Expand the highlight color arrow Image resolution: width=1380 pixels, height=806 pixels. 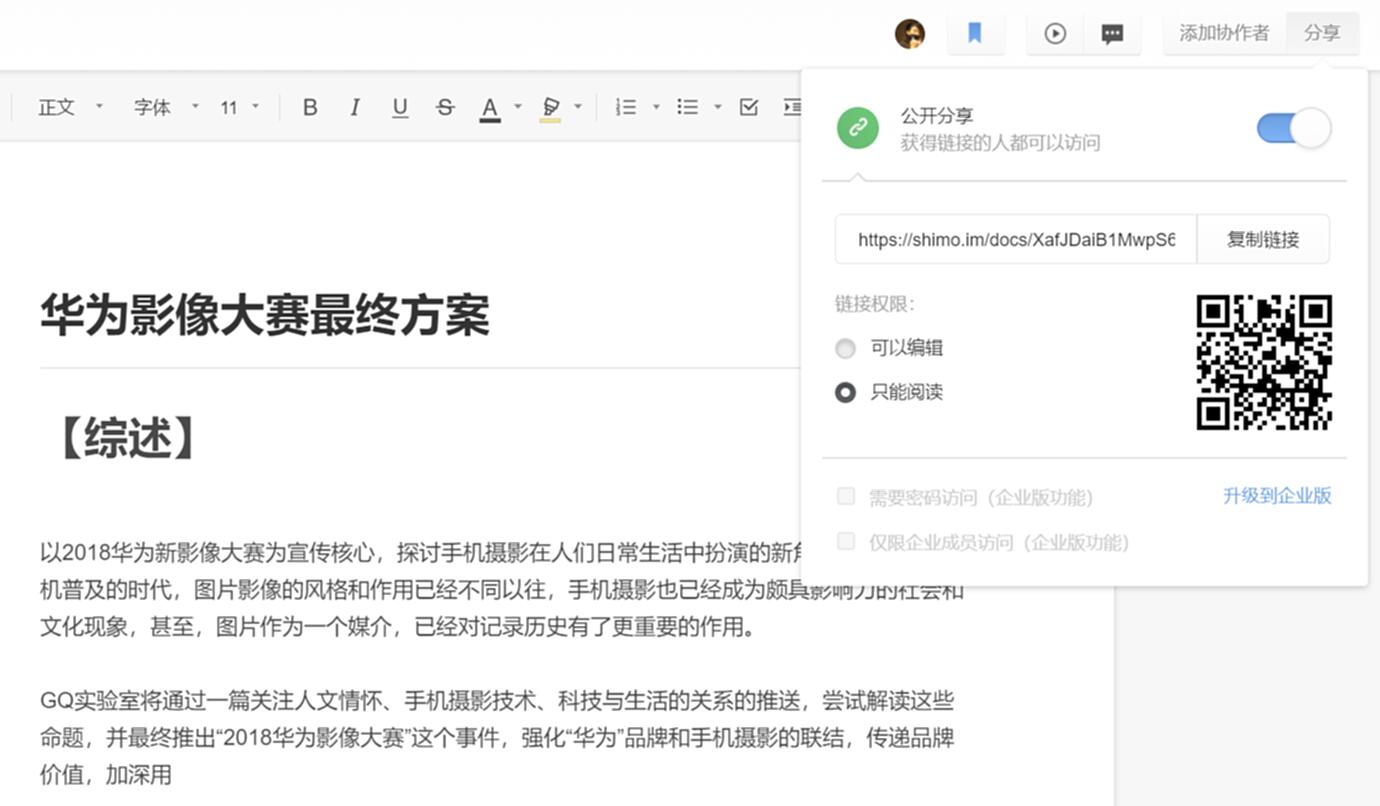577,107
